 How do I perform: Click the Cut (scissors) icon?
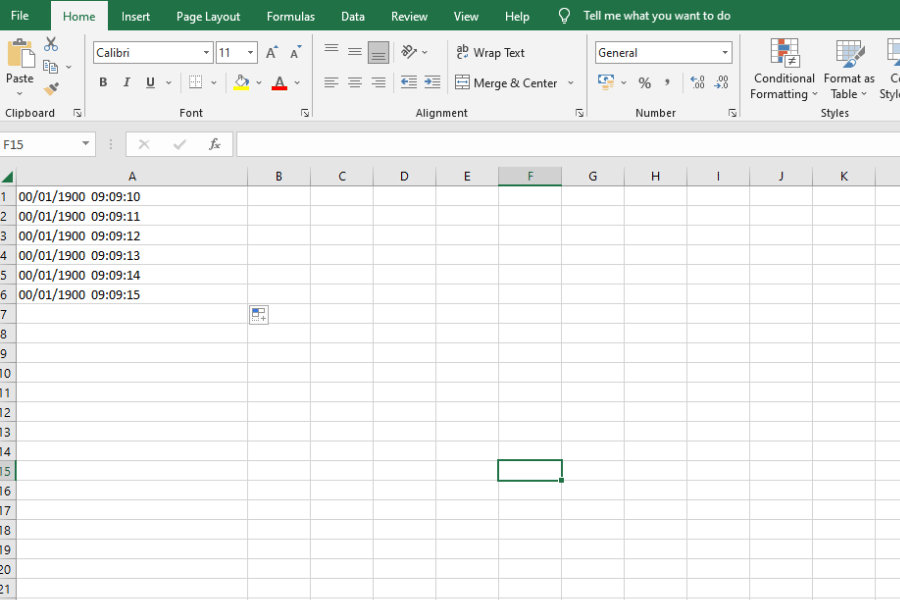click(51, 43)
